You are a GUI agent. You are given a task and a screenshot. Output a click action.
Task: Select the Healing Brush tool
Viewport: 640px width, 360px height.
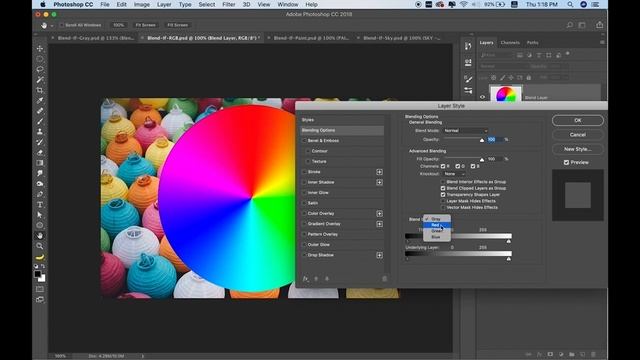[40, 111]
